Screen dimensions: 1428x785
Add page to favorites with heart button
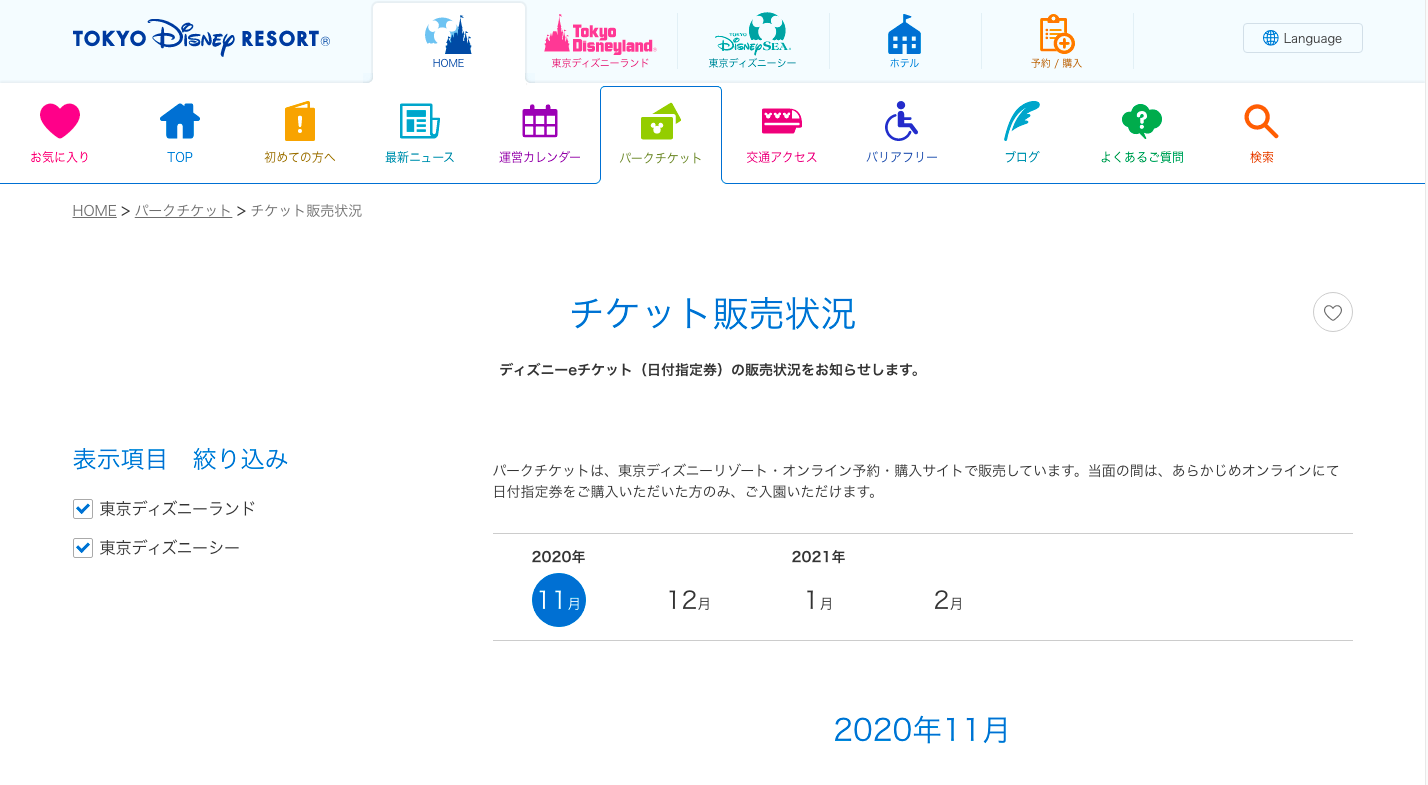1332,312
